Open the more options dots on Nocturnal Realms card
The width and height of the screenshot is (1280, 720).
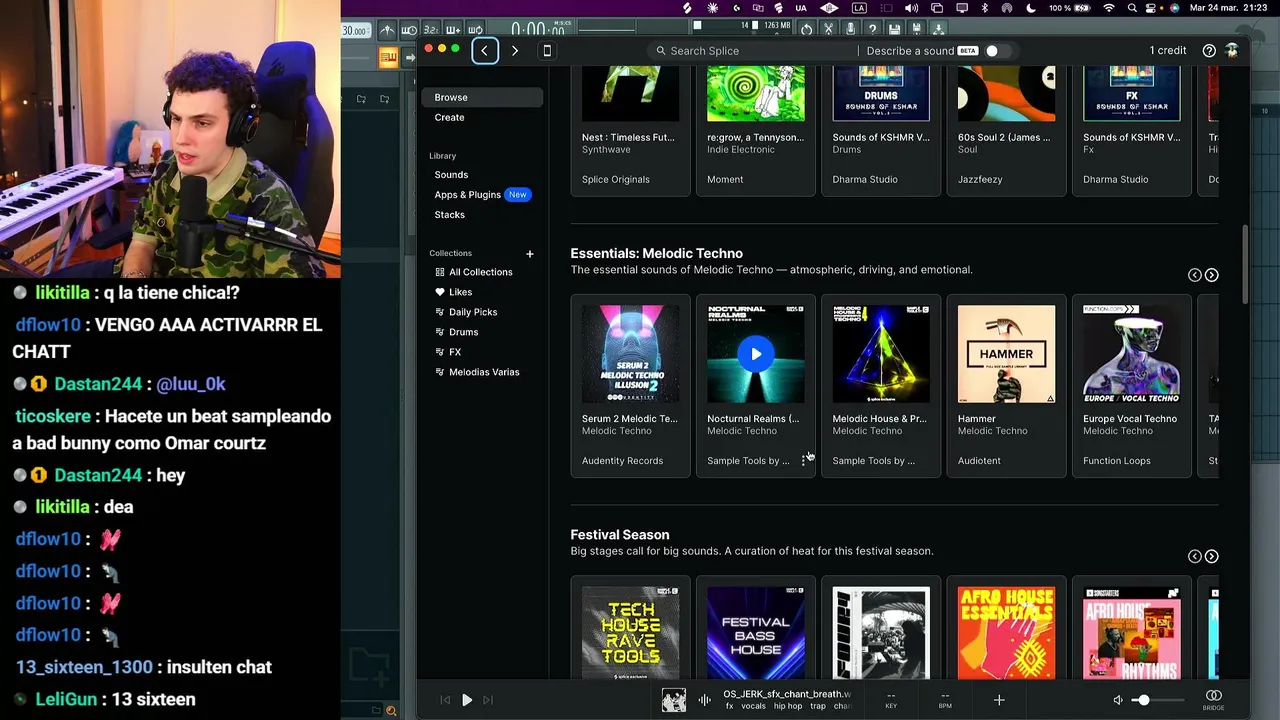click(804, 461)
